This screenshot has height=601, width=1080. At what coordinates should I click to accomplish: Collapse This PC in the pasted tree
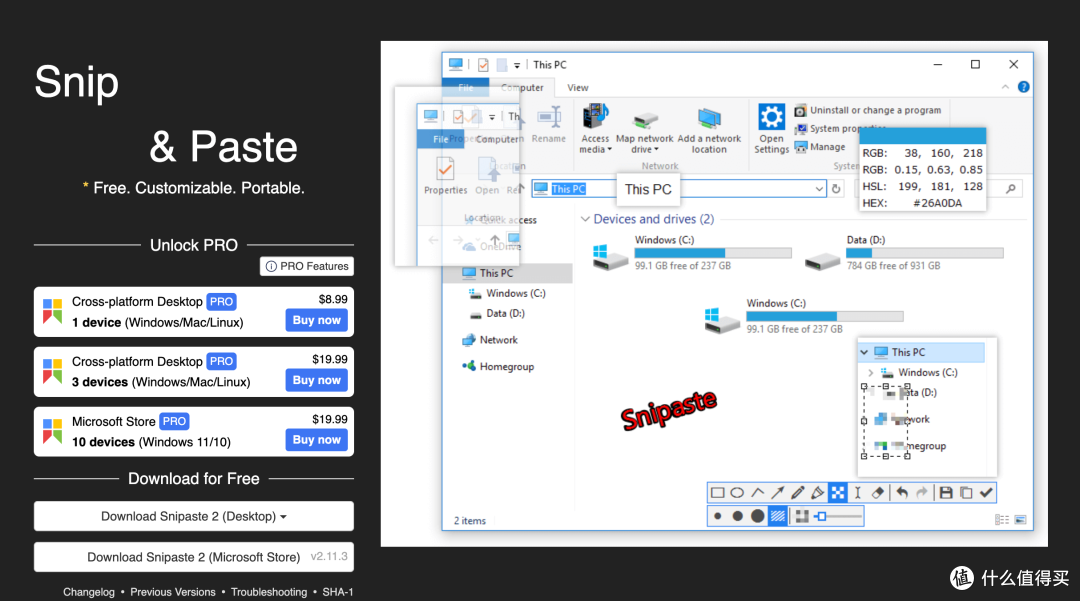(864, 352)
